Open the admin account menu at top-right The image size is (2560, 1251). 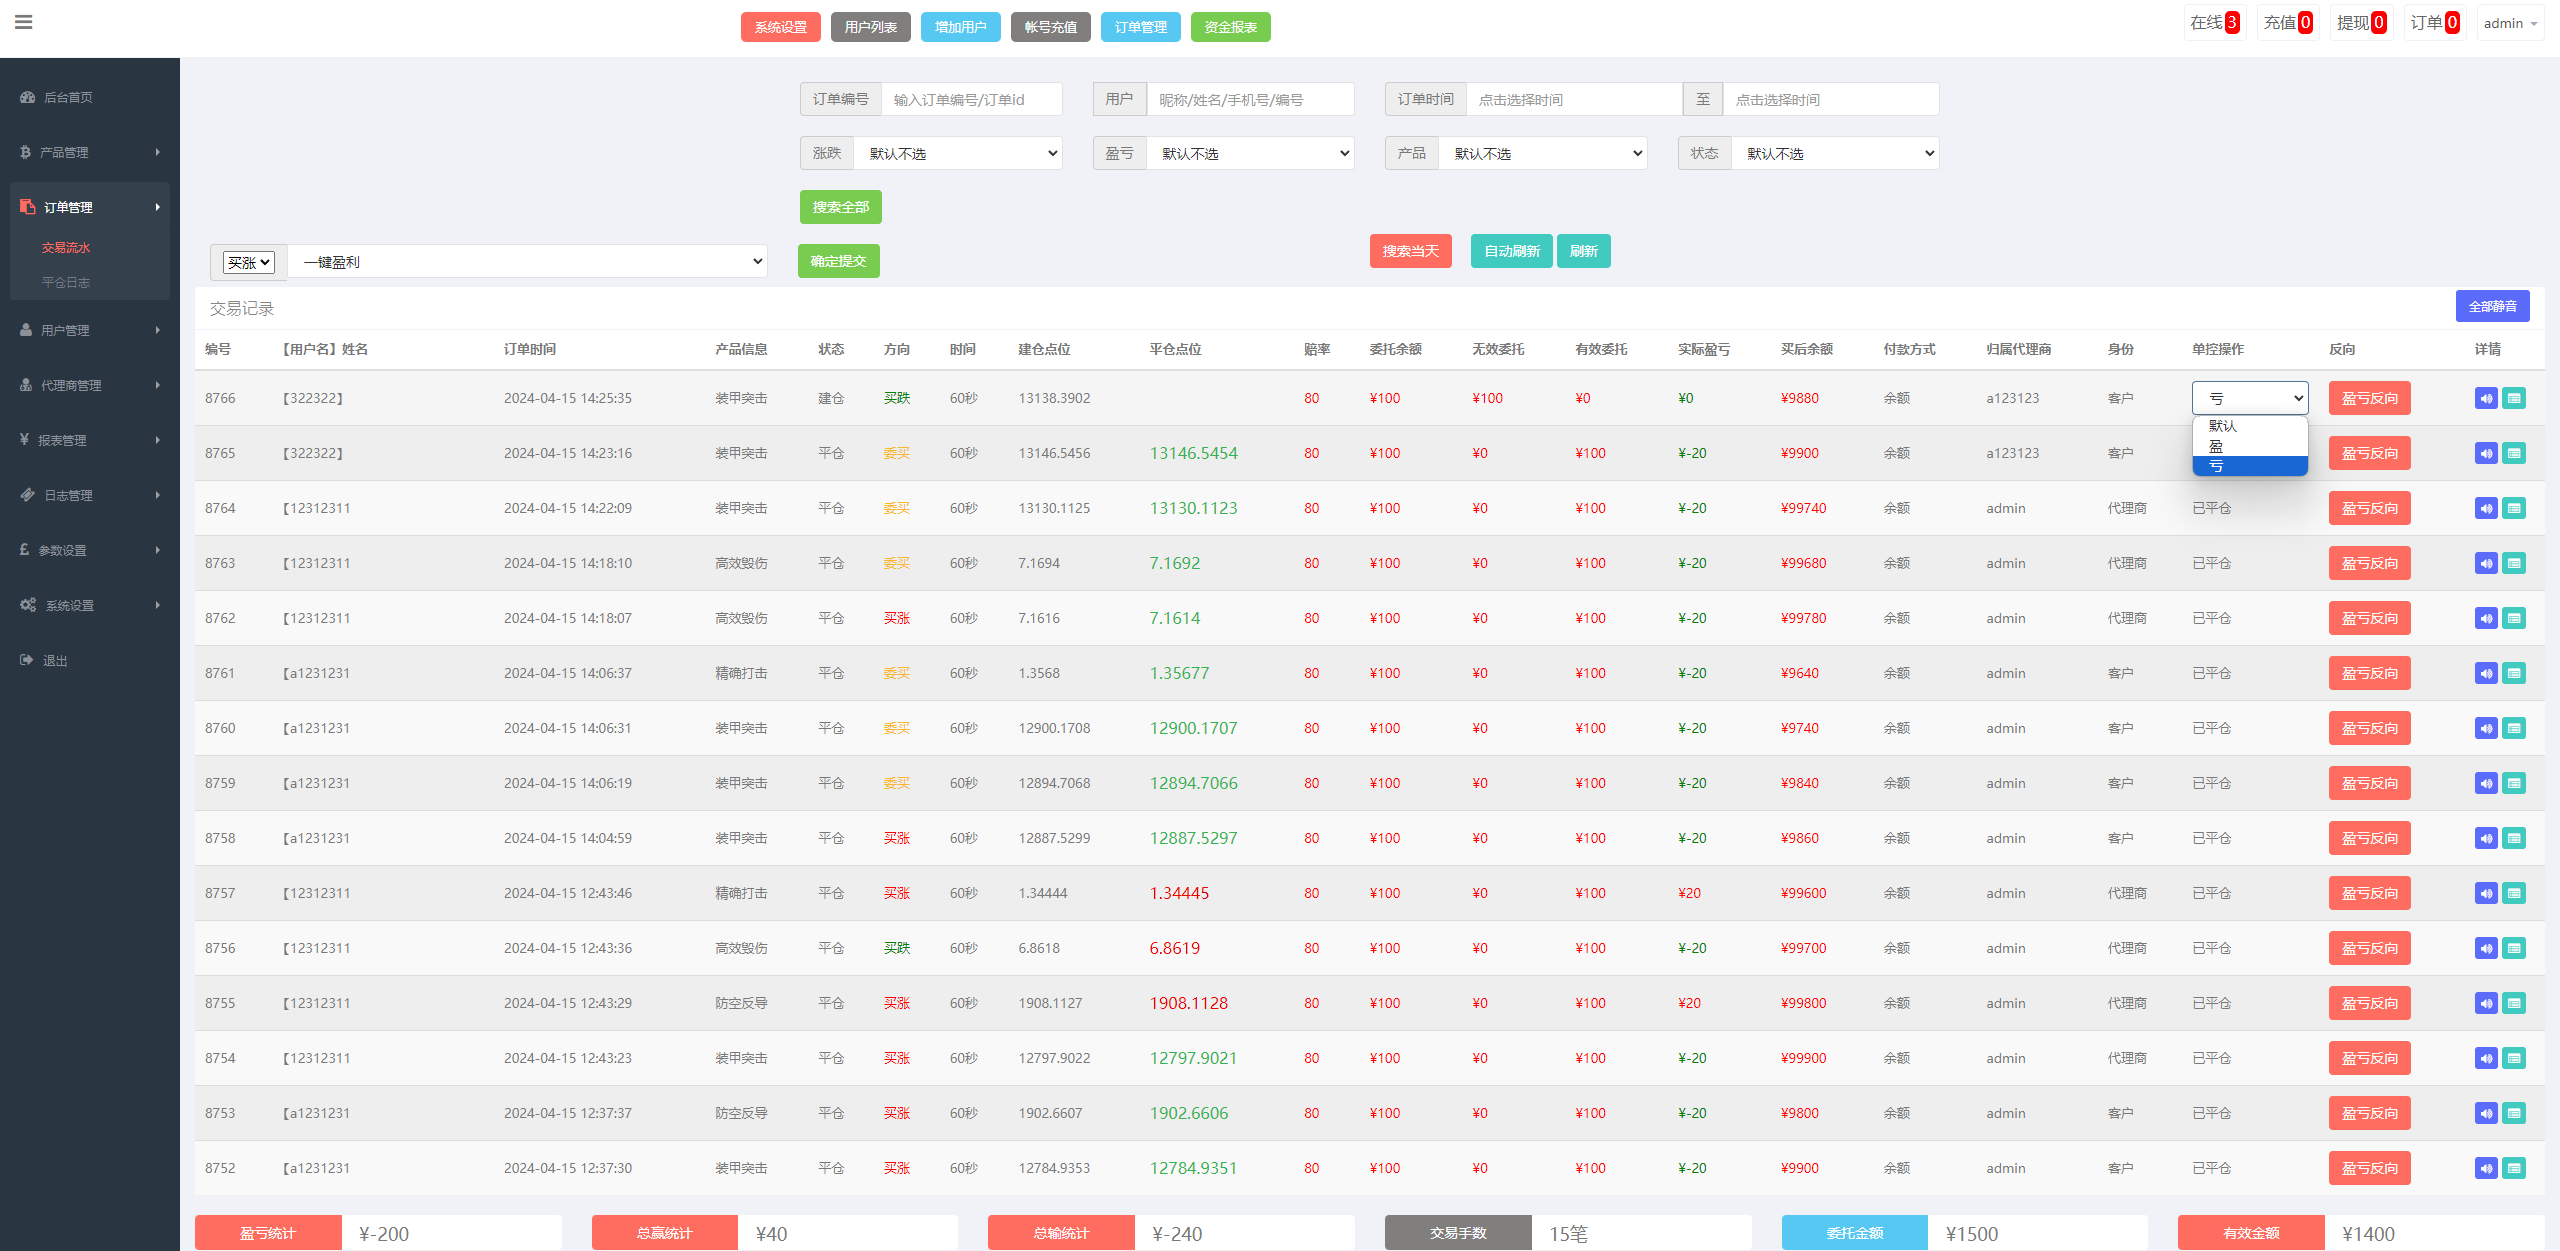pos(2510,23)
